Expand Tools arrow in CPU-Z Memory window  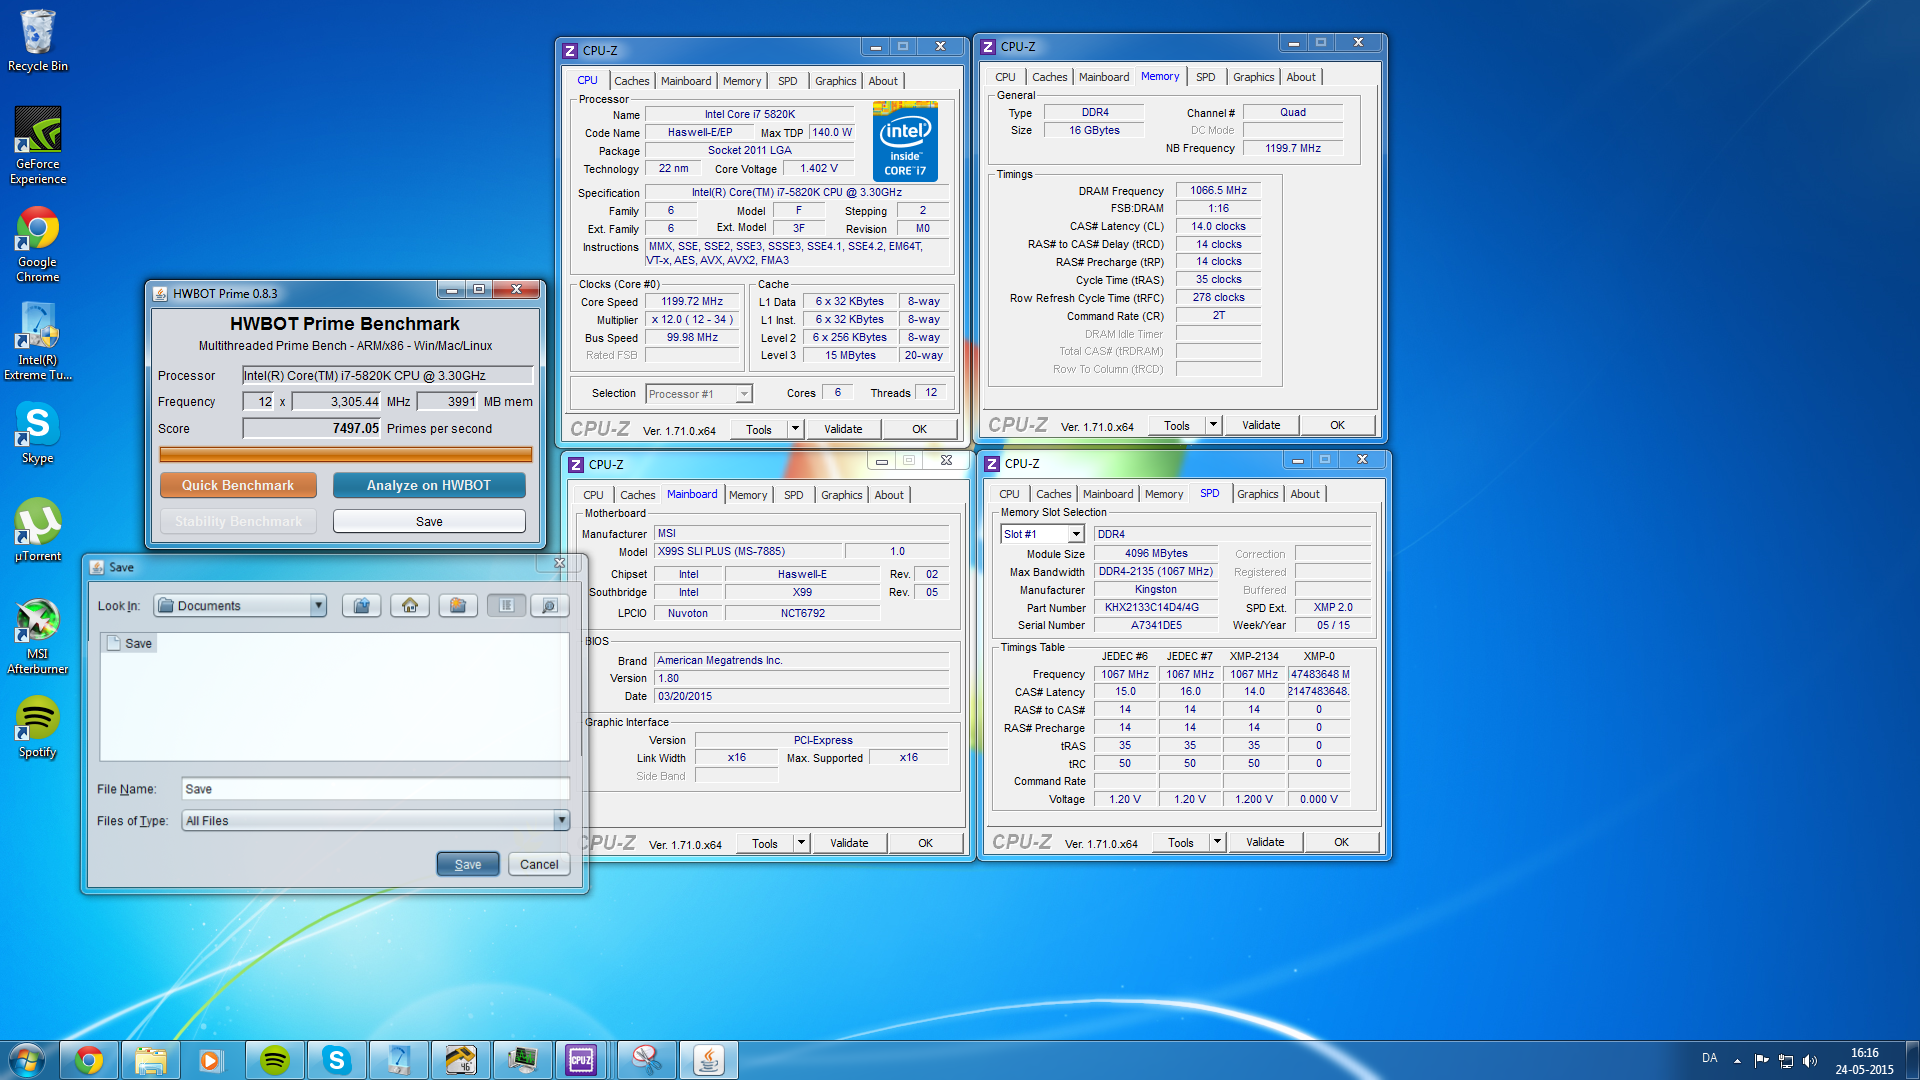[x=1213, y=425]
